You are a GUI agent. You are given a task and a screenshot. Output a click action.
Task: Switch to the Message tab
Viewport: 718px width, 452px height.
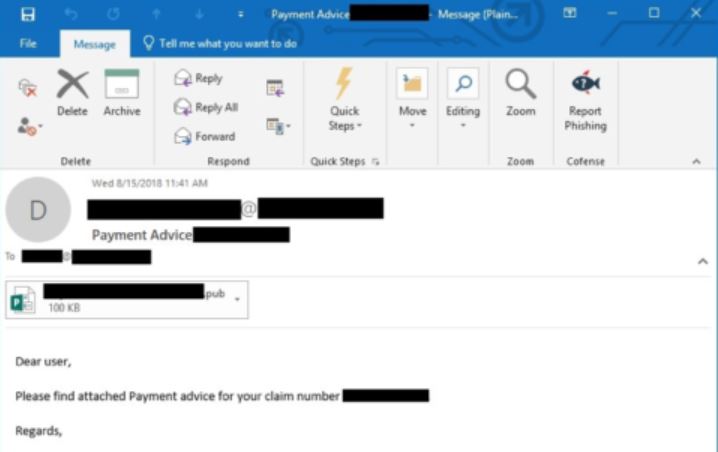point(93,44)
